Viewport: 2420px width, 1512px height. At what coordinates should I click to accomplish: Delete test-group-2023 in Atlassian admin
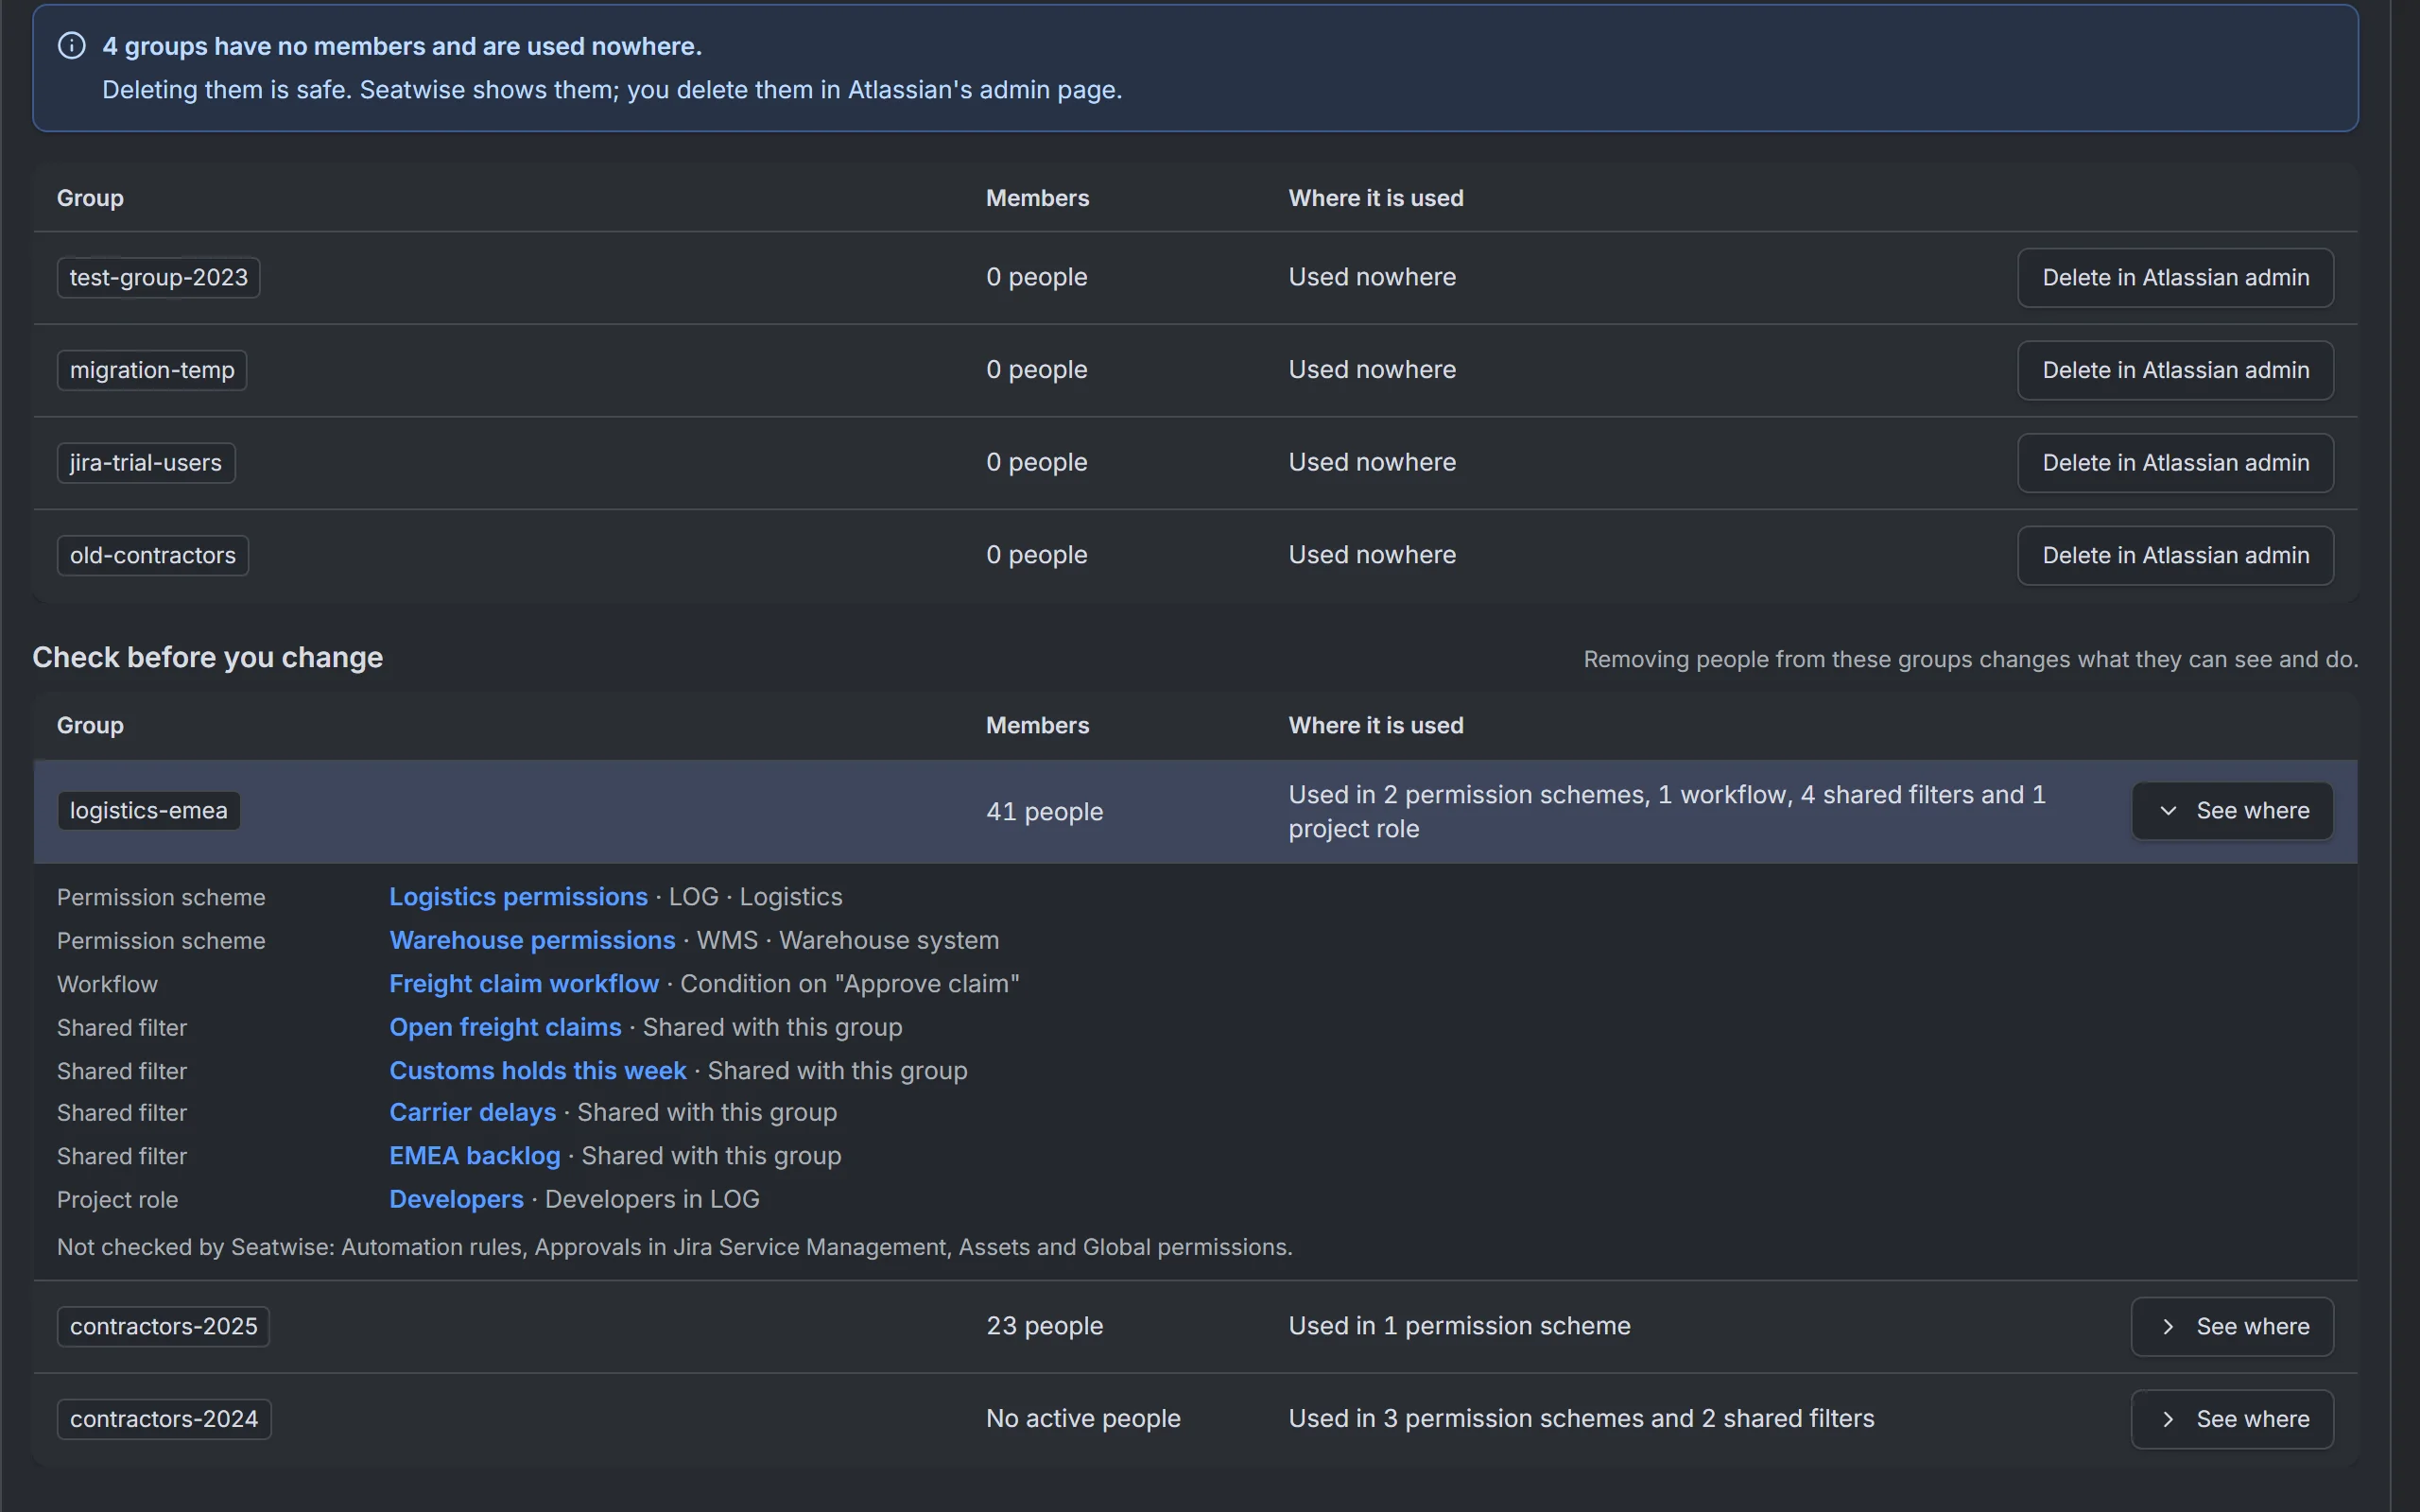click(2175, 277)
